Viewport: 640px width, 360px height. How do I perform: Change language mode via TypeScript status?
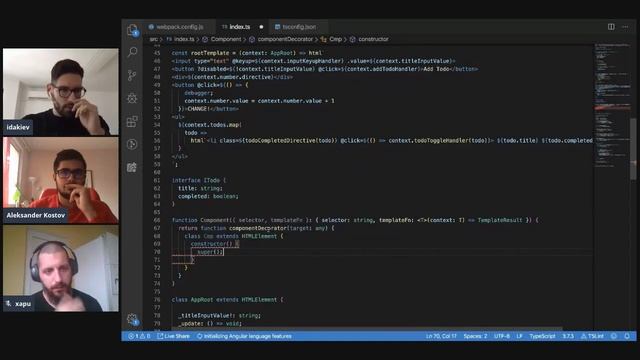(x=542, y=336)
